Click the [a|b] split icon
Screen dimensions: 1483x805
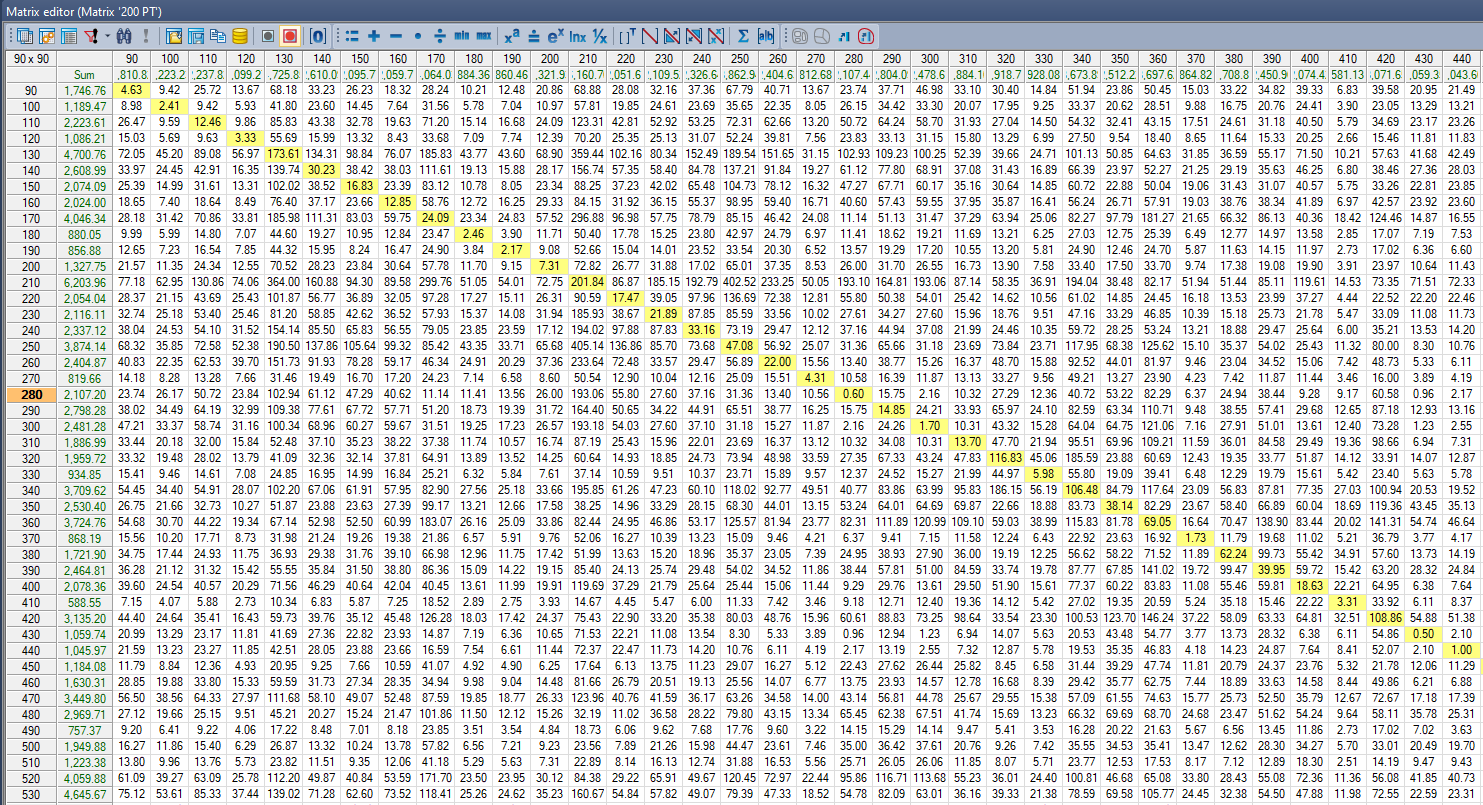point(766,36)
